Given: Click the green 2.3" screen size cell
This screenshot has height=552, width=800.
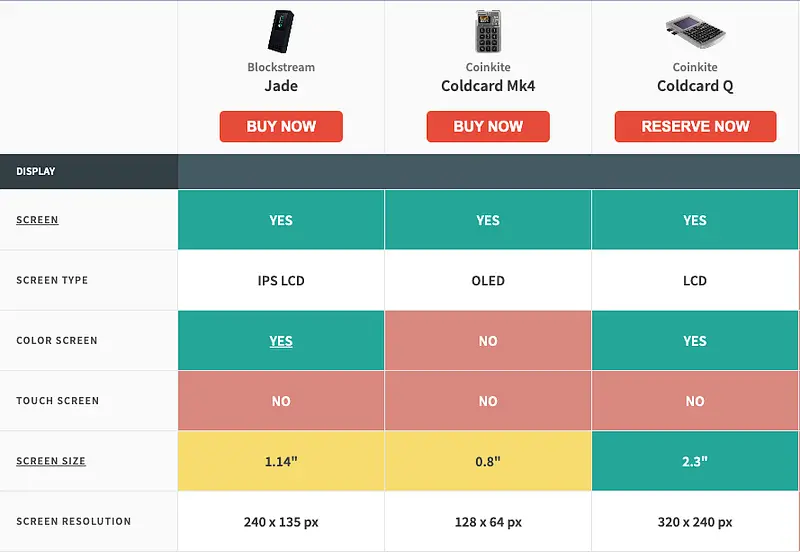Looking at the screenshot, I should [695, 461].
